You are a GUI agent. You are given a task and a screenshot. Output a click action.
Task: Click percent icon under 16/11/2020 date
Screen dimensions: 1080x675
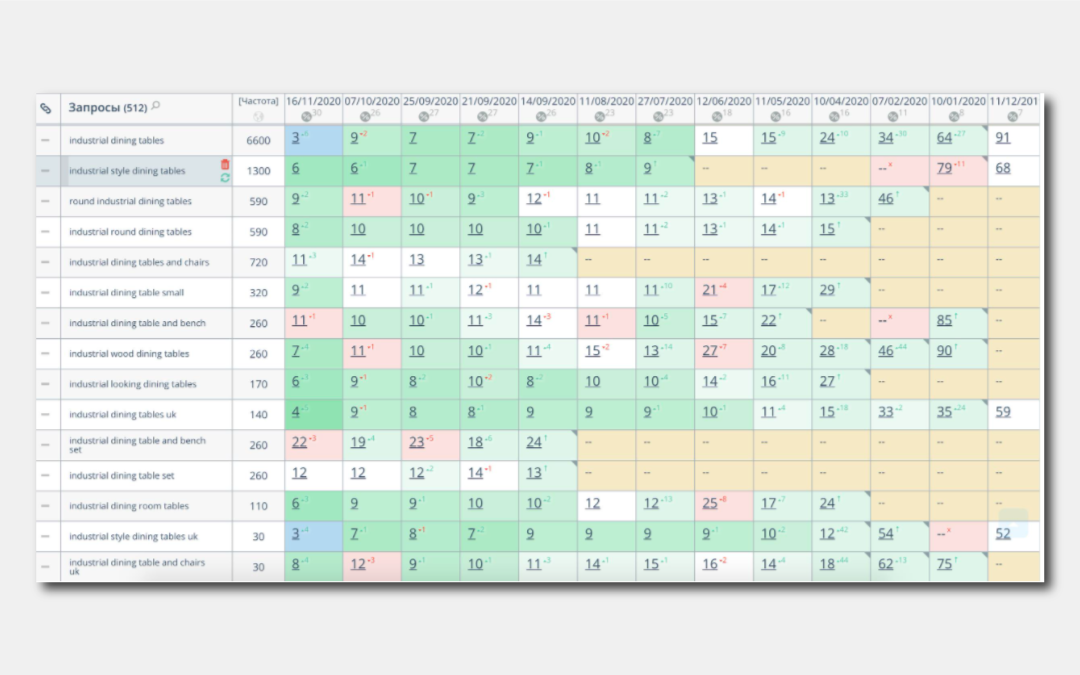[x=307, y=116]
